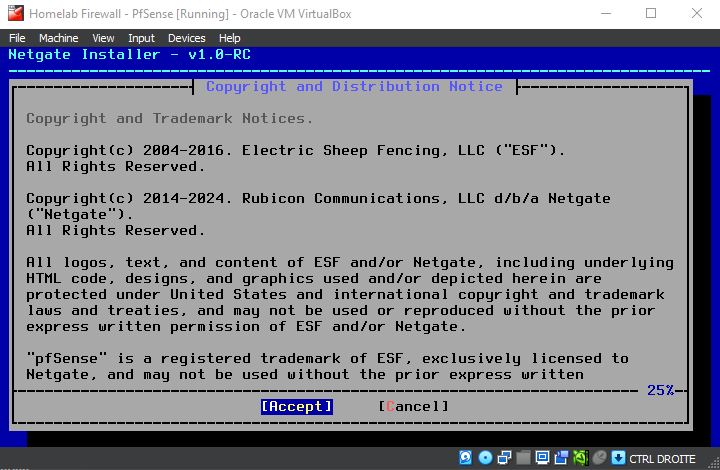Open the View menu
This screenshot has height=470, width=720.
[103, 38]
